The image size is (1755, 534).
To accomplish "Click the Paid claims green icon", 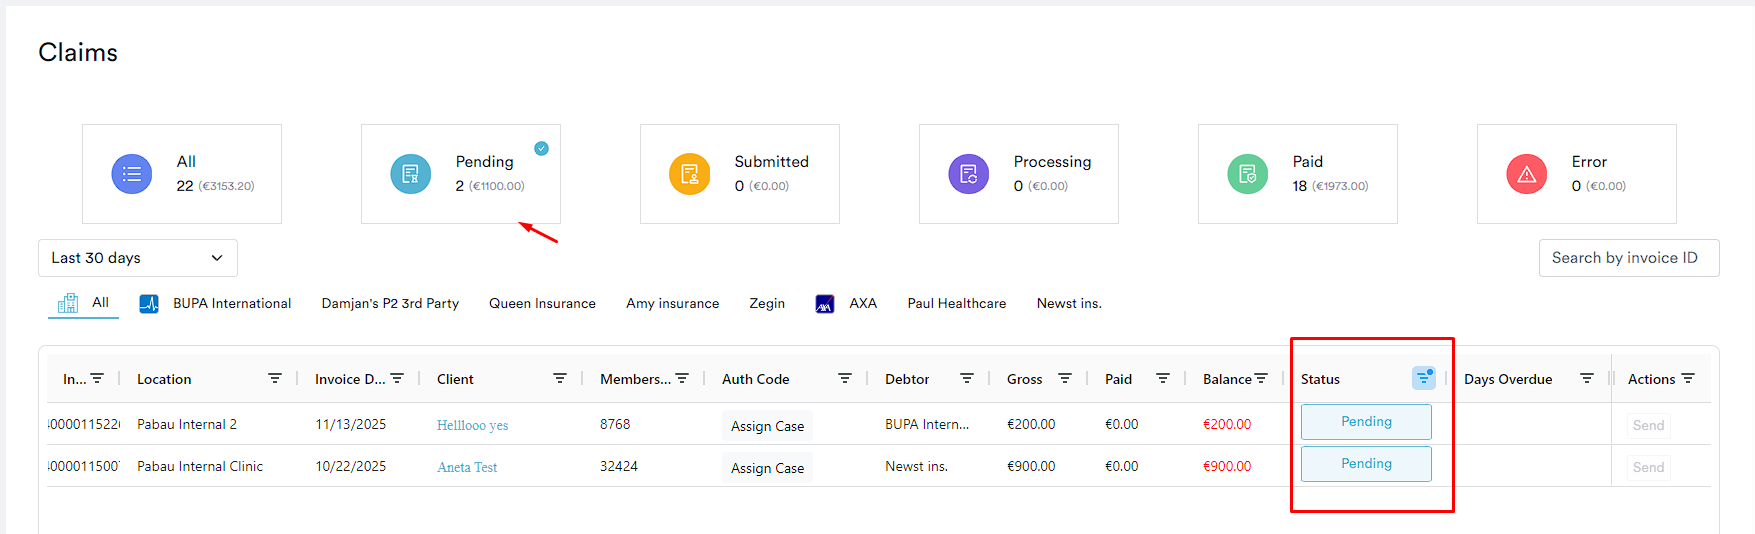I will 1247,174.
